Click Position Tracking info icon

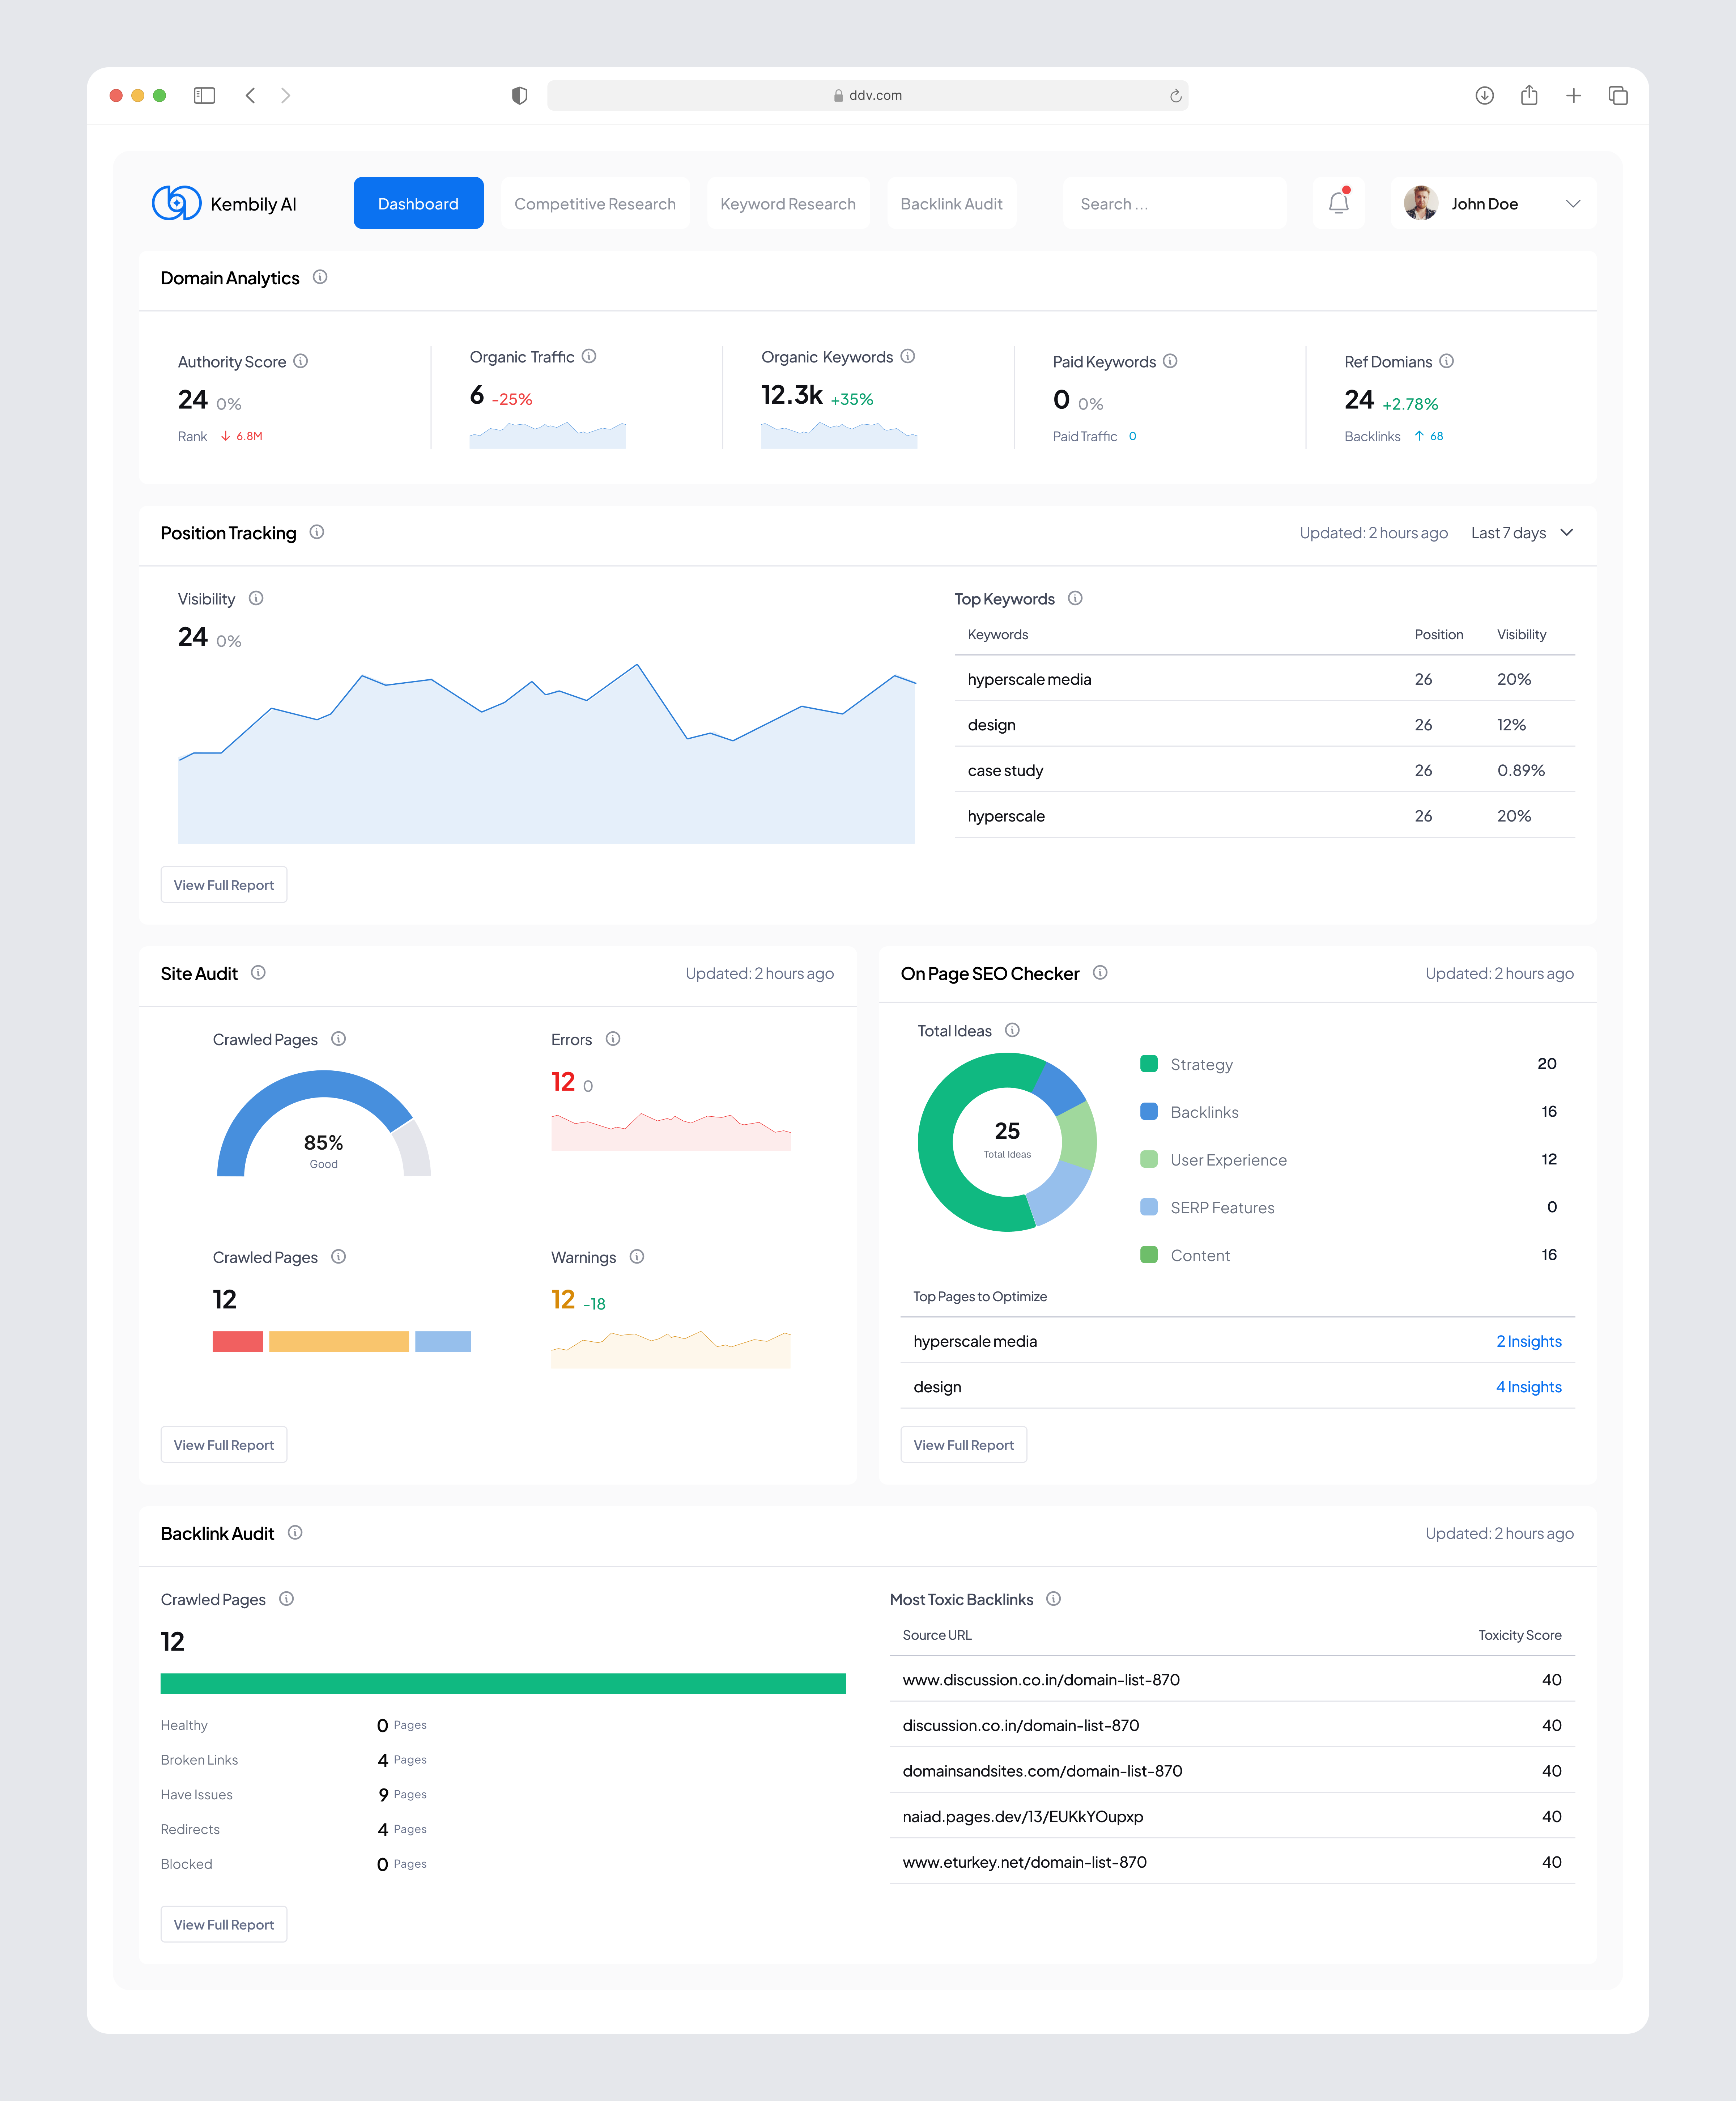coord(317,532)
